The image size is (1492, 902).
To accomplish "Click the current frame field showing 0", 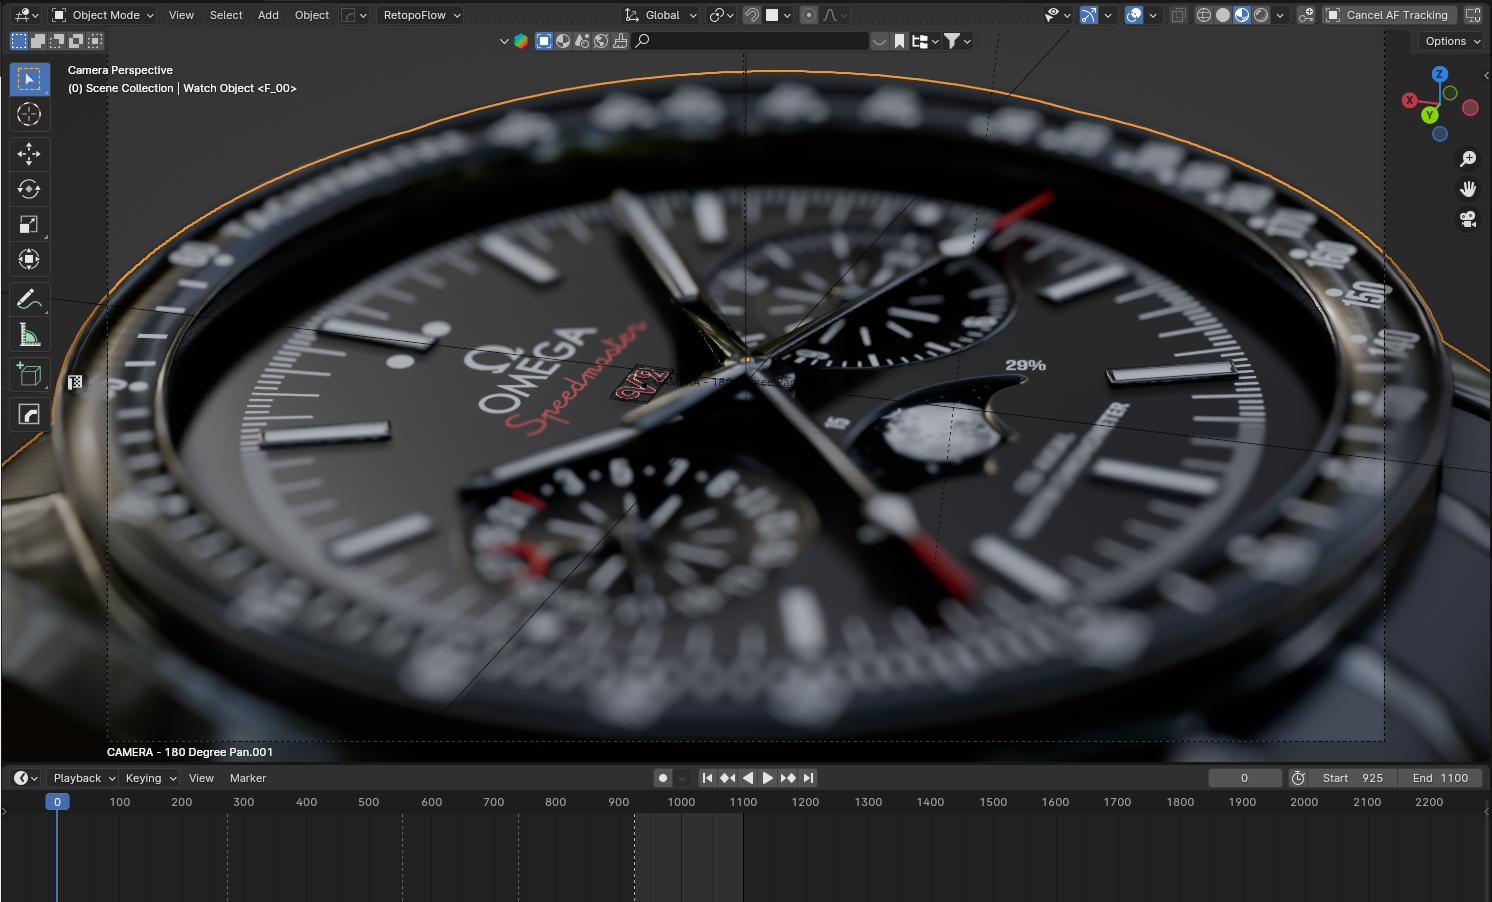I will pos(1244,778).
